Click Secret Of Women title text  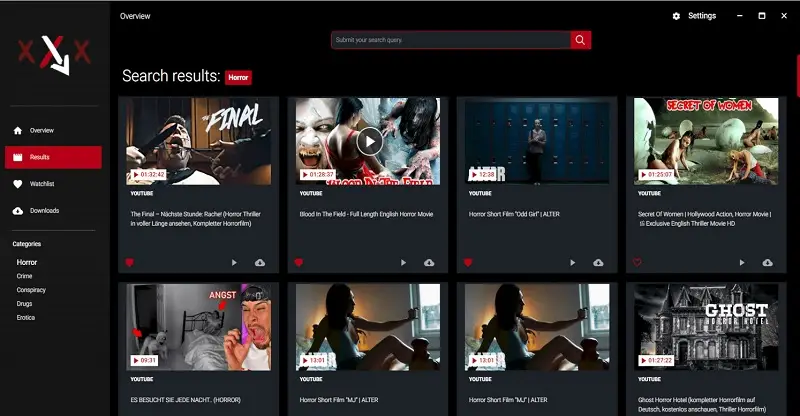[x=705, y=219]
